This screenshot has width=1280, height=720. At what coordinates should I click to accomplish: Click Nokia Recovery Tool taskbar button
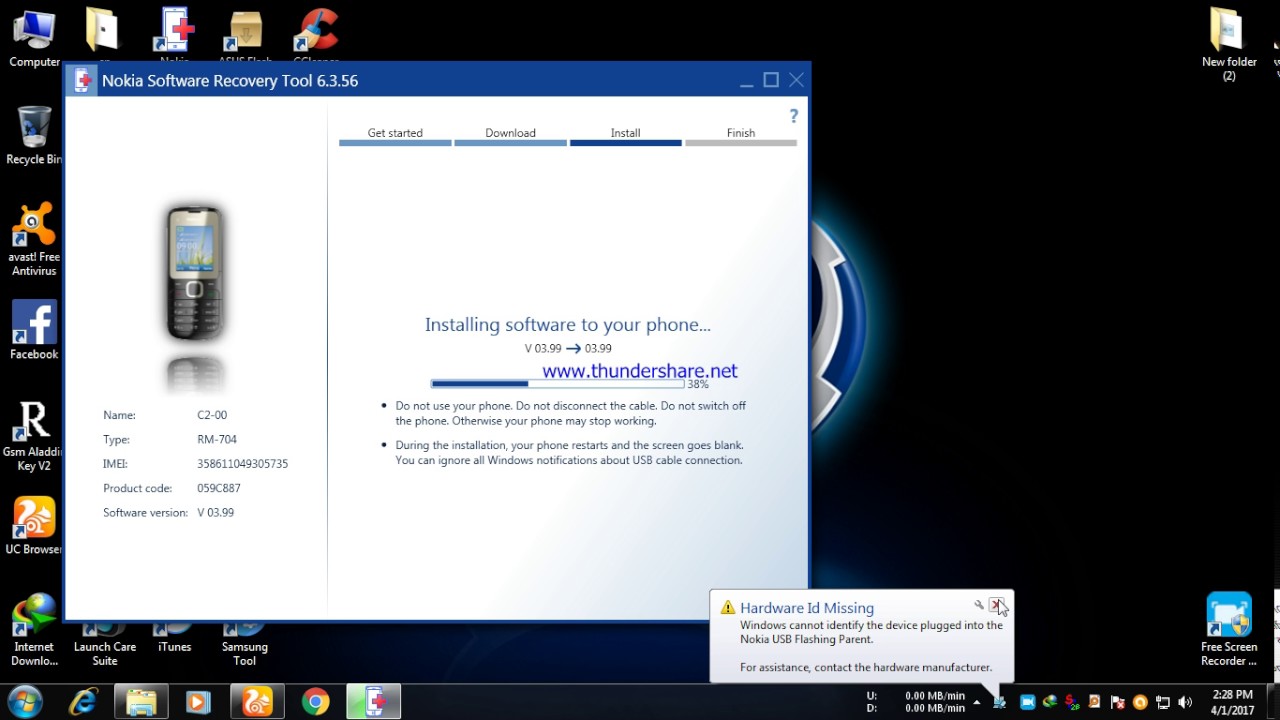374,702
